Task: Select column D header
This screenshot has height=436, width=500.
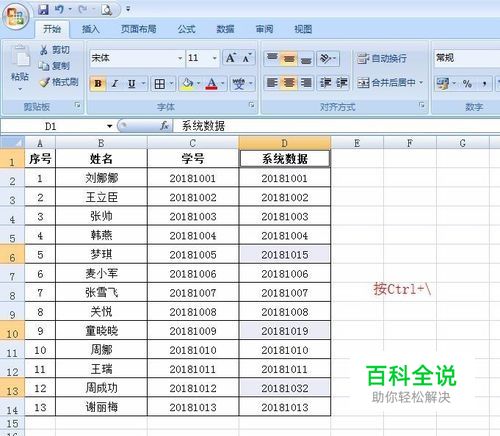Action: pyautogui.click(x=284, y=143)
